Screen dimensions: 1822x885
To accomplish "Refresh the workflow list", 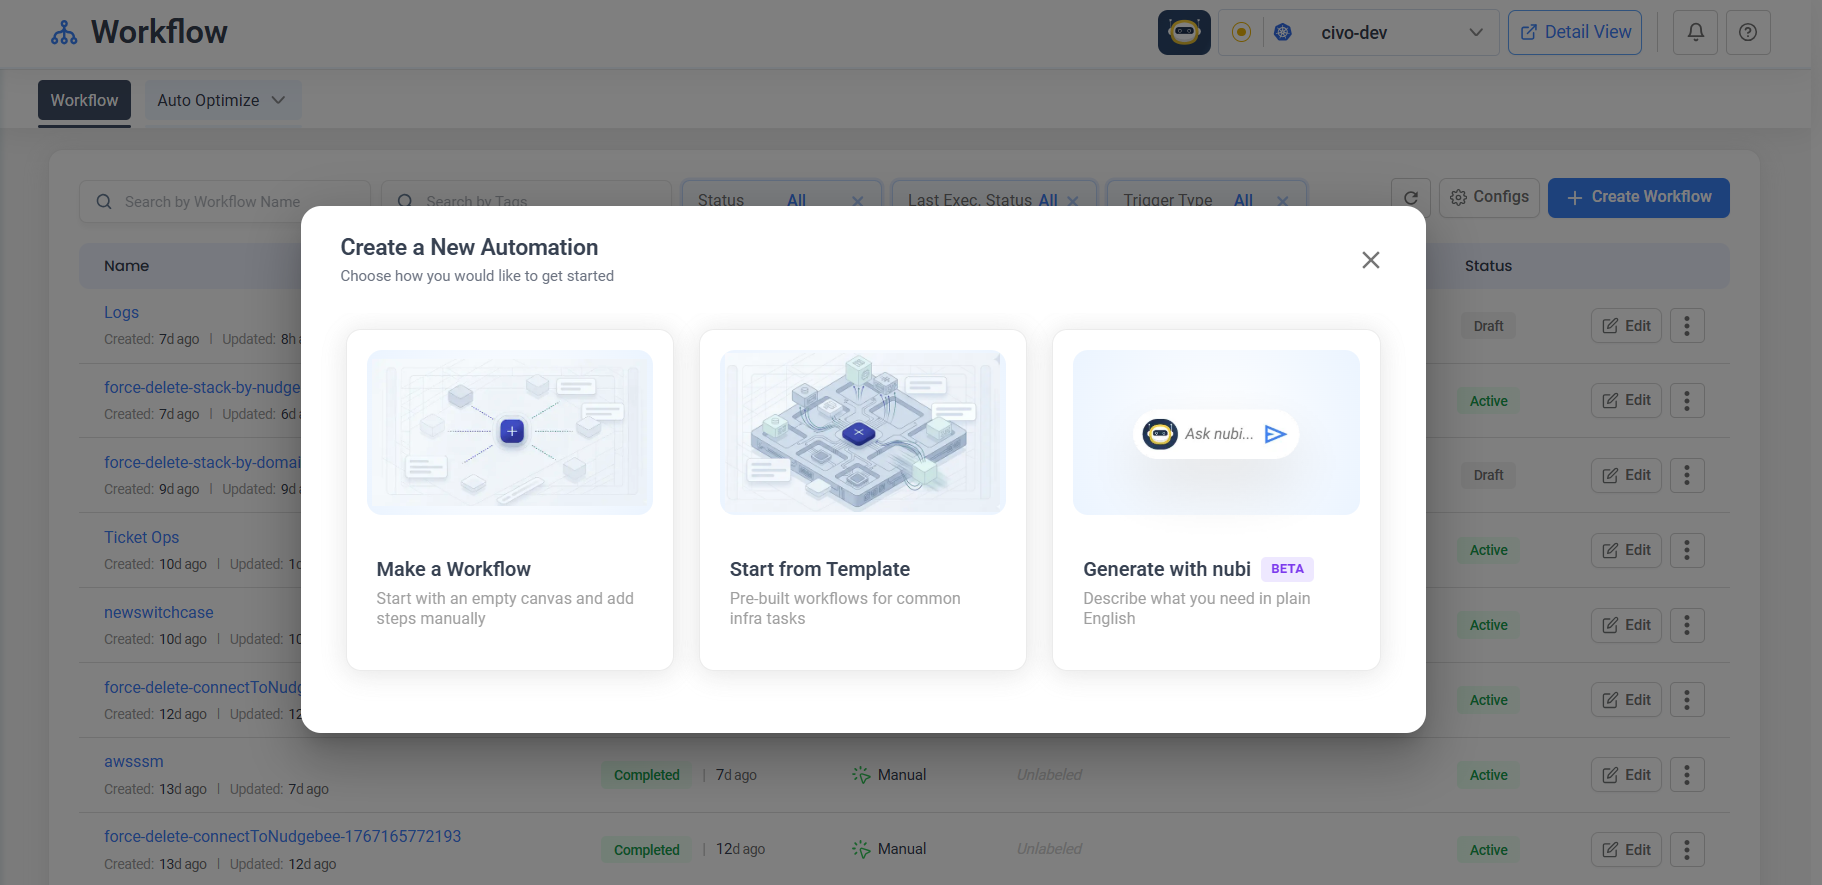I will [1411, 198].
